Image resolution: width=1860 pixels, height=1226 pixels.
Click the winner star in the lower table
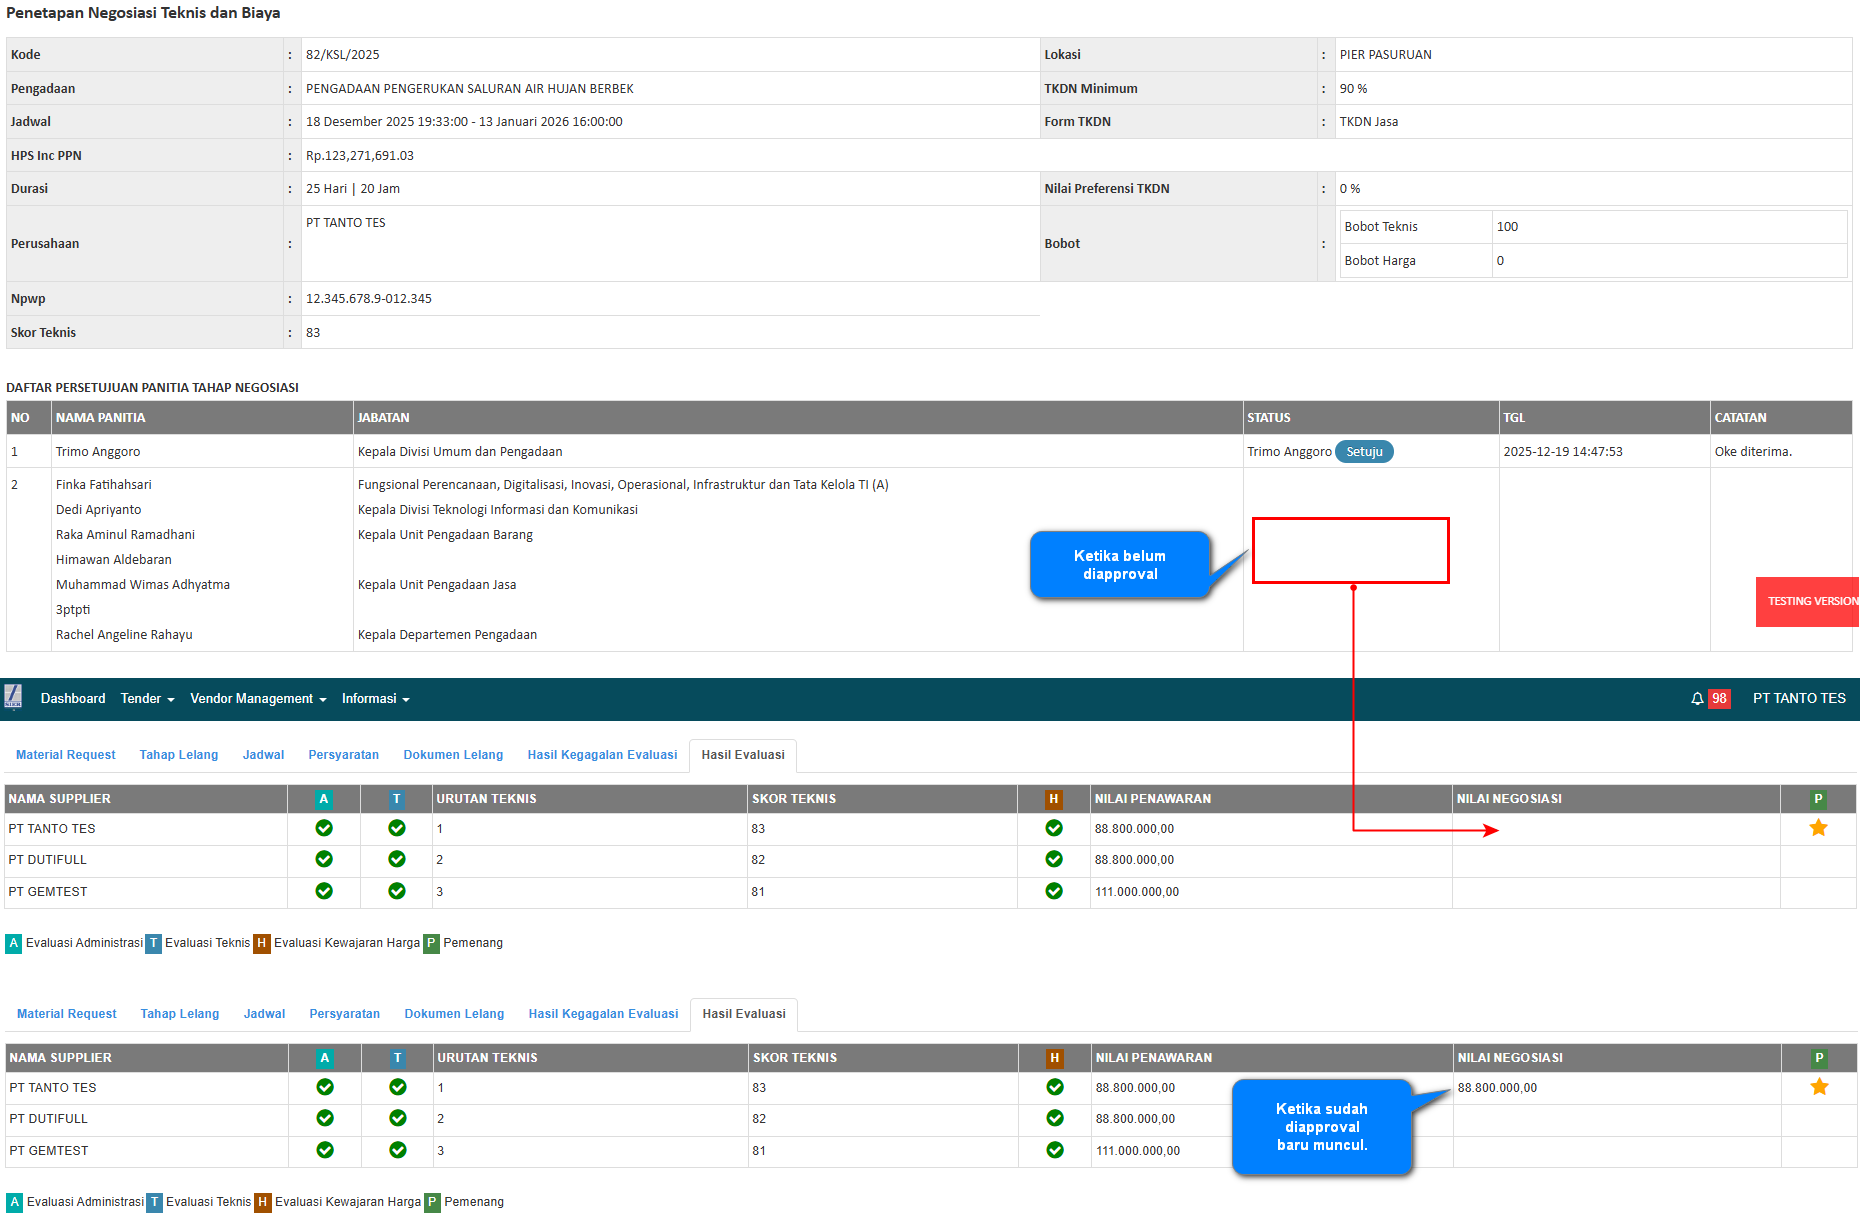[x=1819, y=1087]
